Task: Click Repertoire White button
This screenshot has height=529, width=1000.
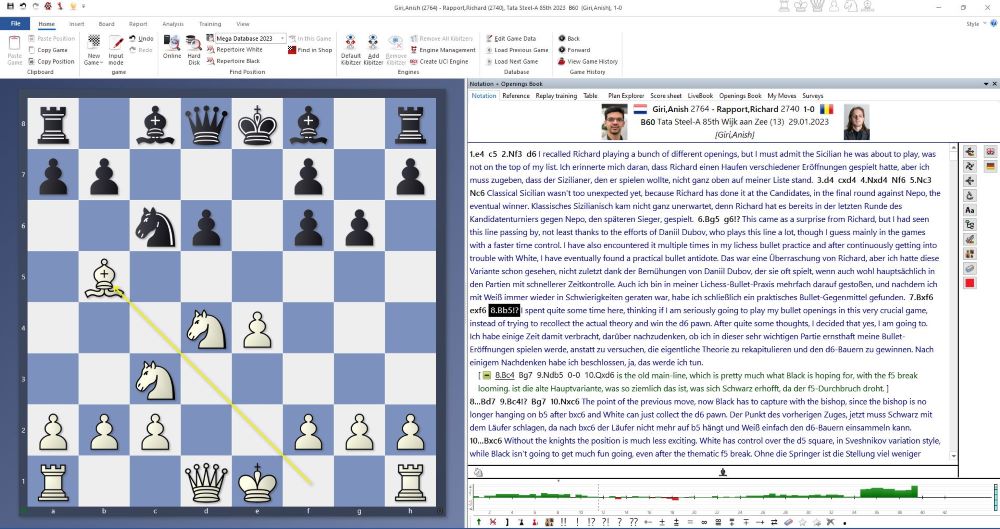Action: [234, 50]
